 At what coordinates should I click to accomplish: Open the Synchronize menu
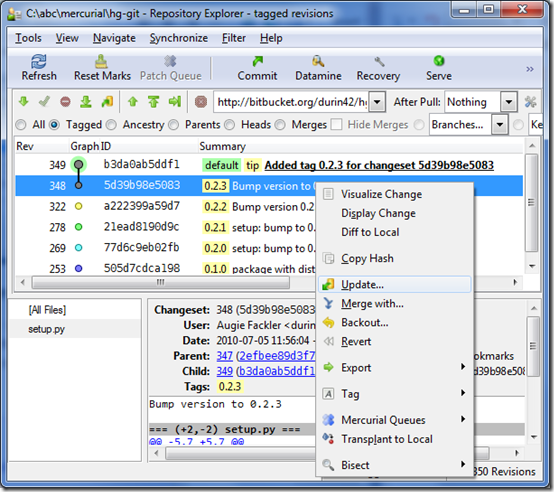click(179, 38)
